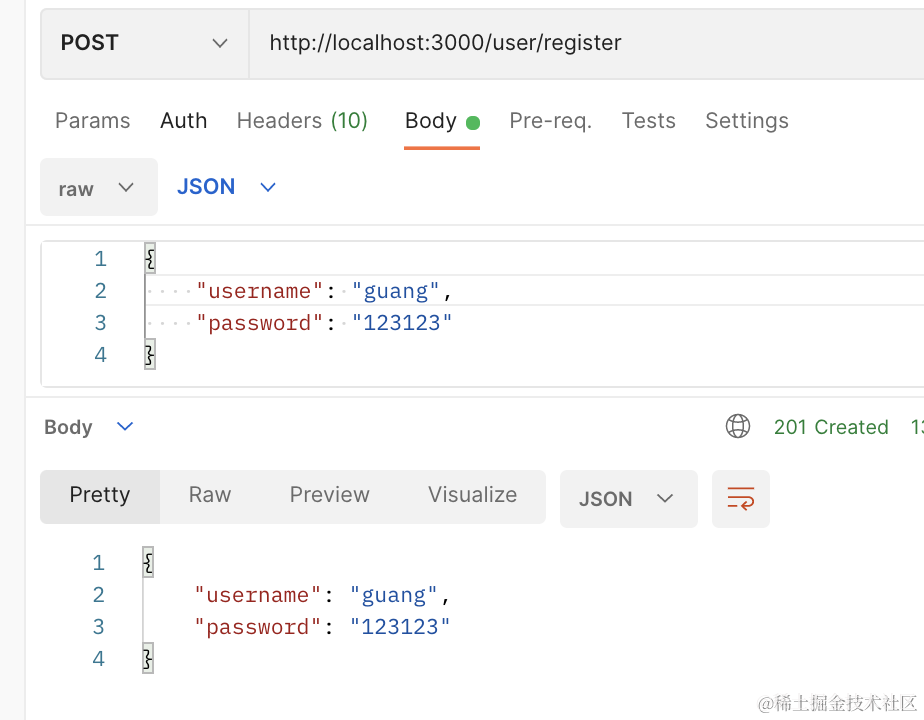The height and width of the screenshot is (720, 924).
Task: Open the request Settings tab
Action: pyautogui.click(x=746, y=121)
